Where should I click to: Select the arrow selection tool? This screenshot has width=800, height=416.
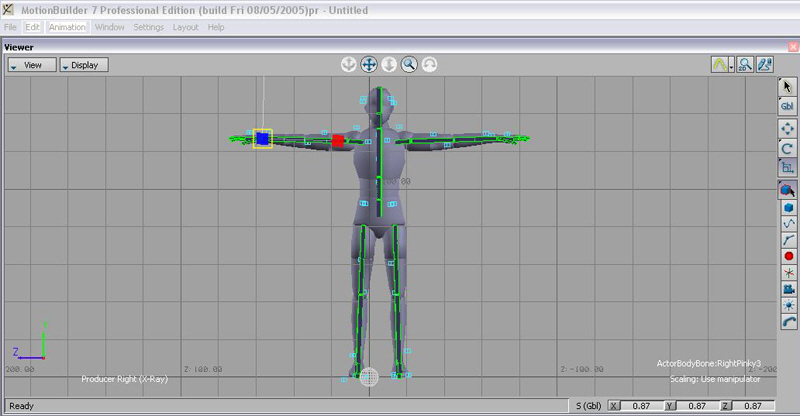point(787,87)
